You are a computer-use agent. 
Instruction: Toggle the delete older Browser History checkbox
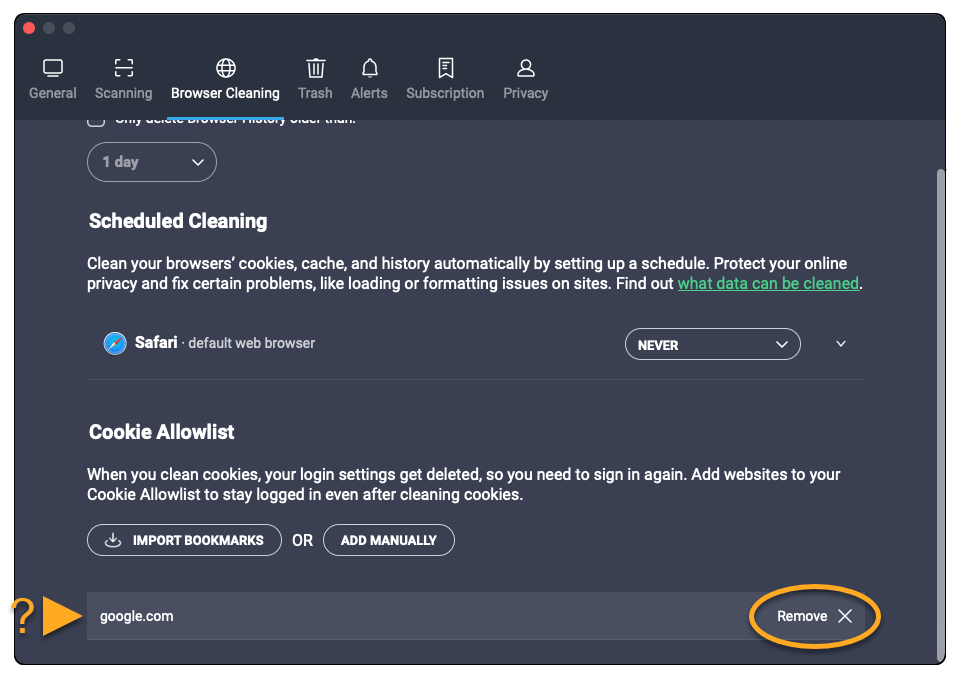tap(96, 121)
